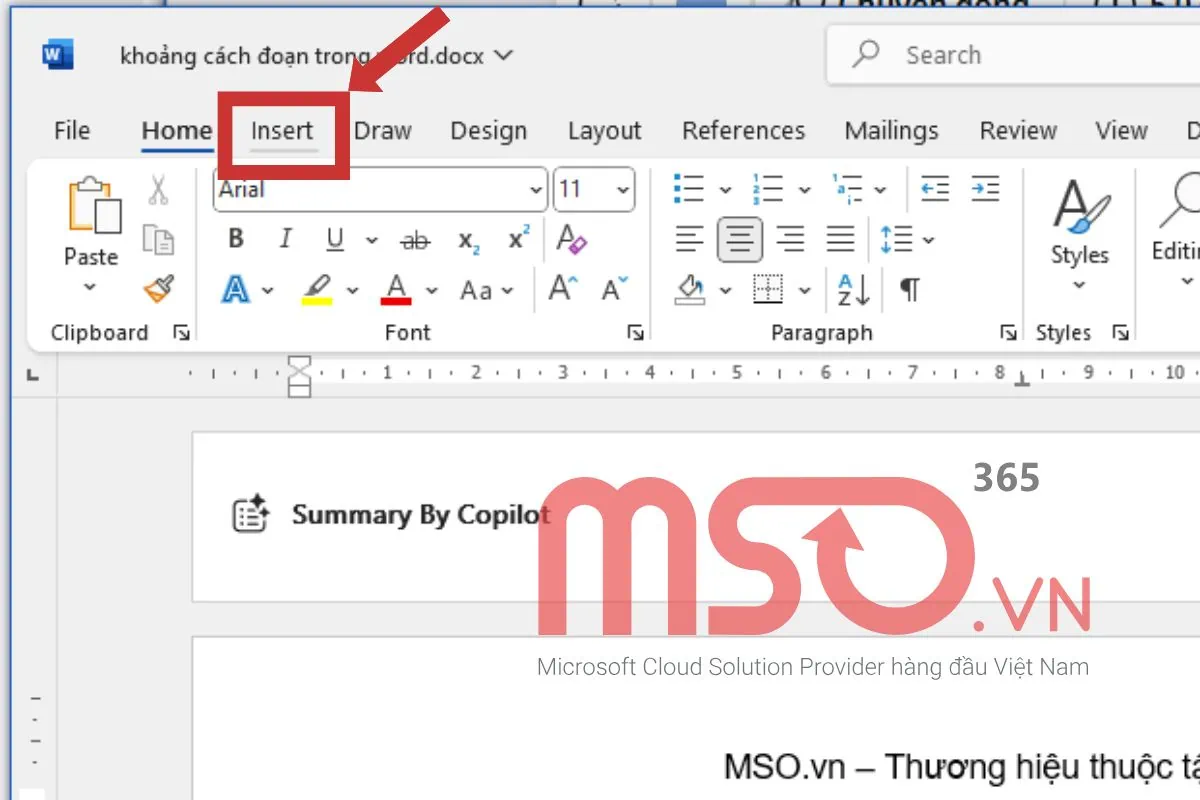Toggle center text alignment
The width and height of the screenshot is (1200, 800).
[740, 240]
